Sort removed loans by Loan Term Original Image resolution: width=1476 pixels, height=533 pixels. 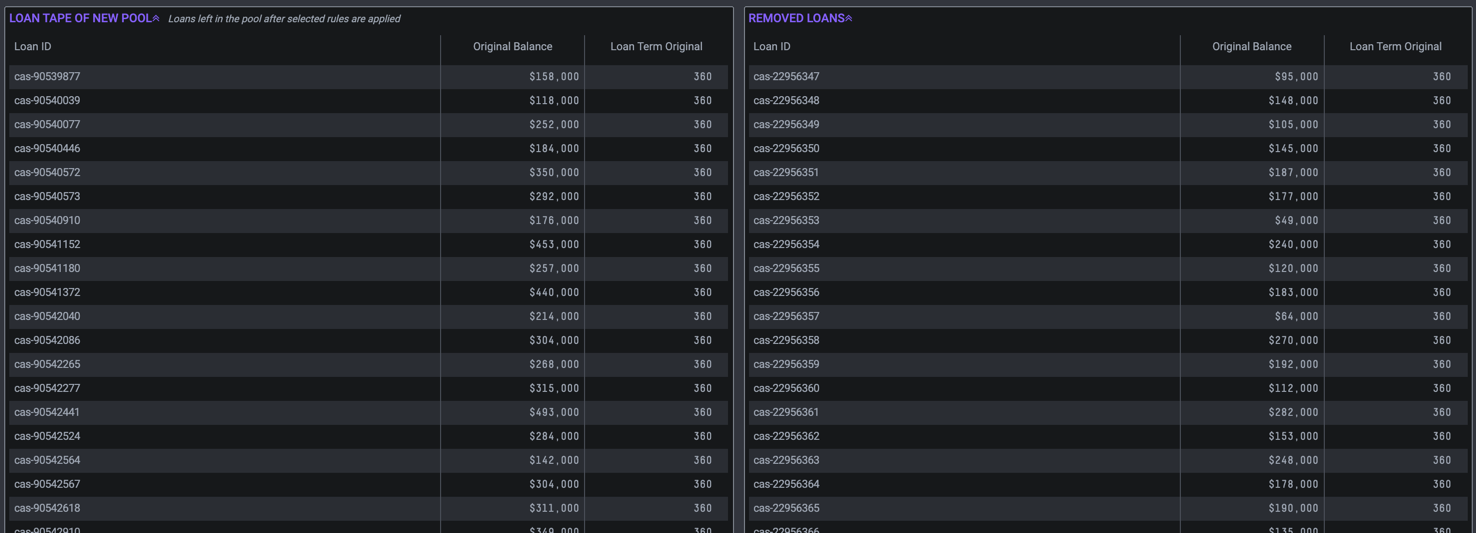point(1395,46)
